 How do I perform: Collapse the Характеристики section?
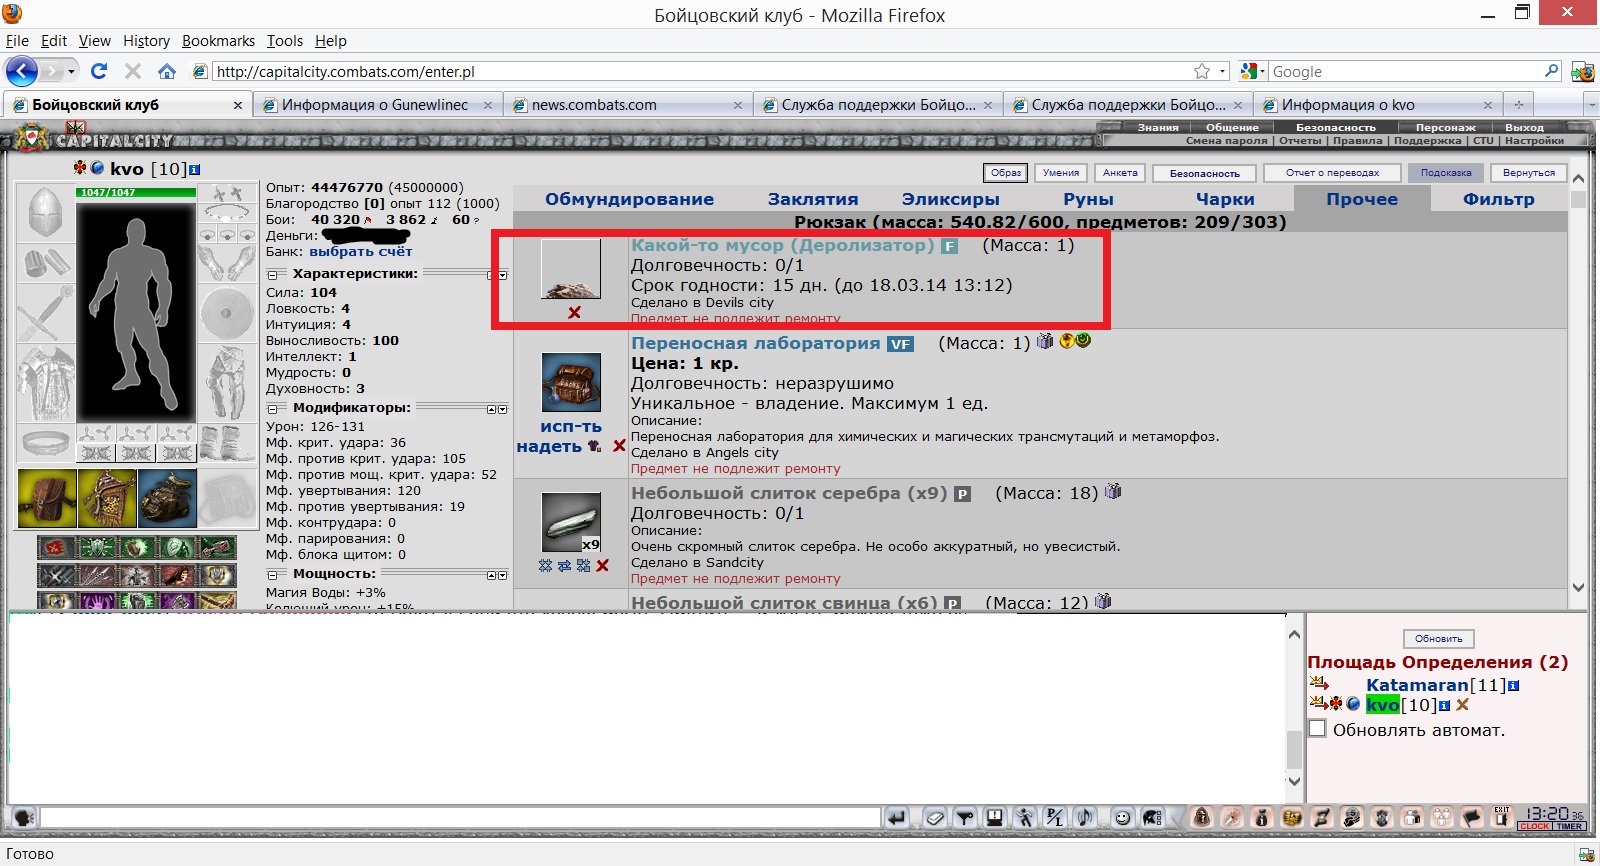click(x=273, y=275)
